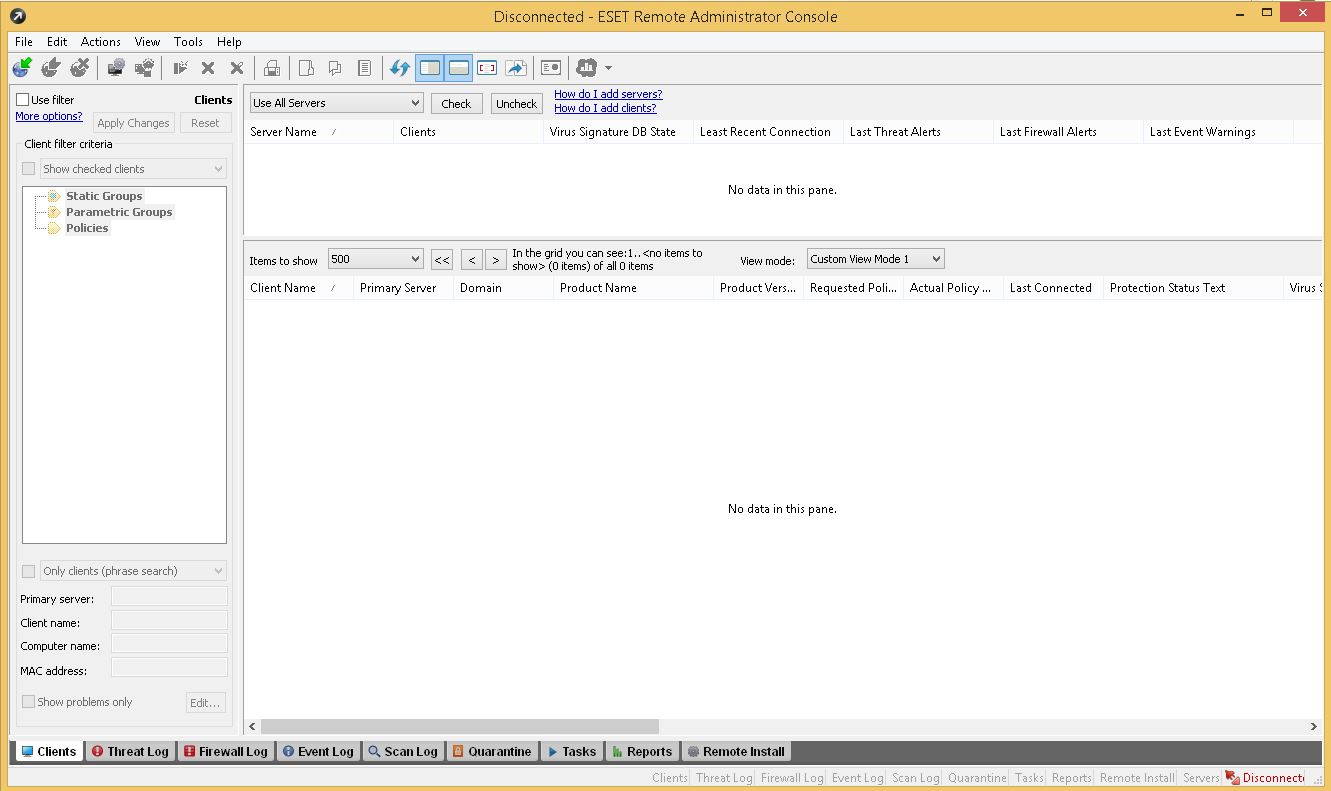This screenshot has width=1331, height=791.
Task: Click the More options link
Action: click(x=49, y=116)
